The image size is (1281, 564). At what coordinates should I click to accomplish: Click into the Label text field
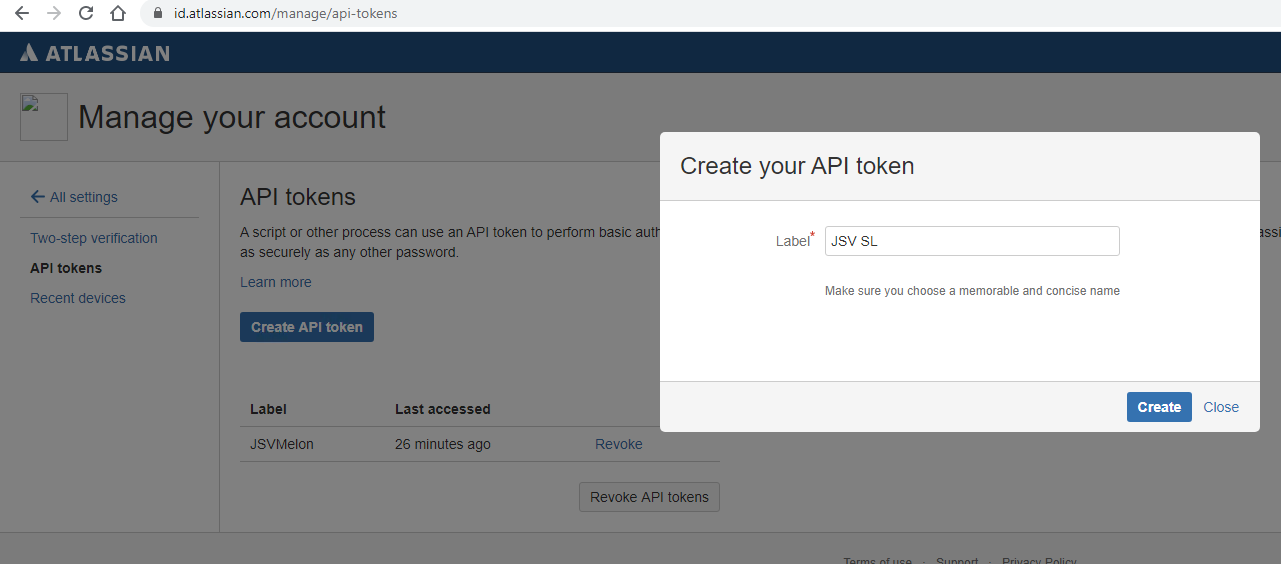[x=971, y=241]
